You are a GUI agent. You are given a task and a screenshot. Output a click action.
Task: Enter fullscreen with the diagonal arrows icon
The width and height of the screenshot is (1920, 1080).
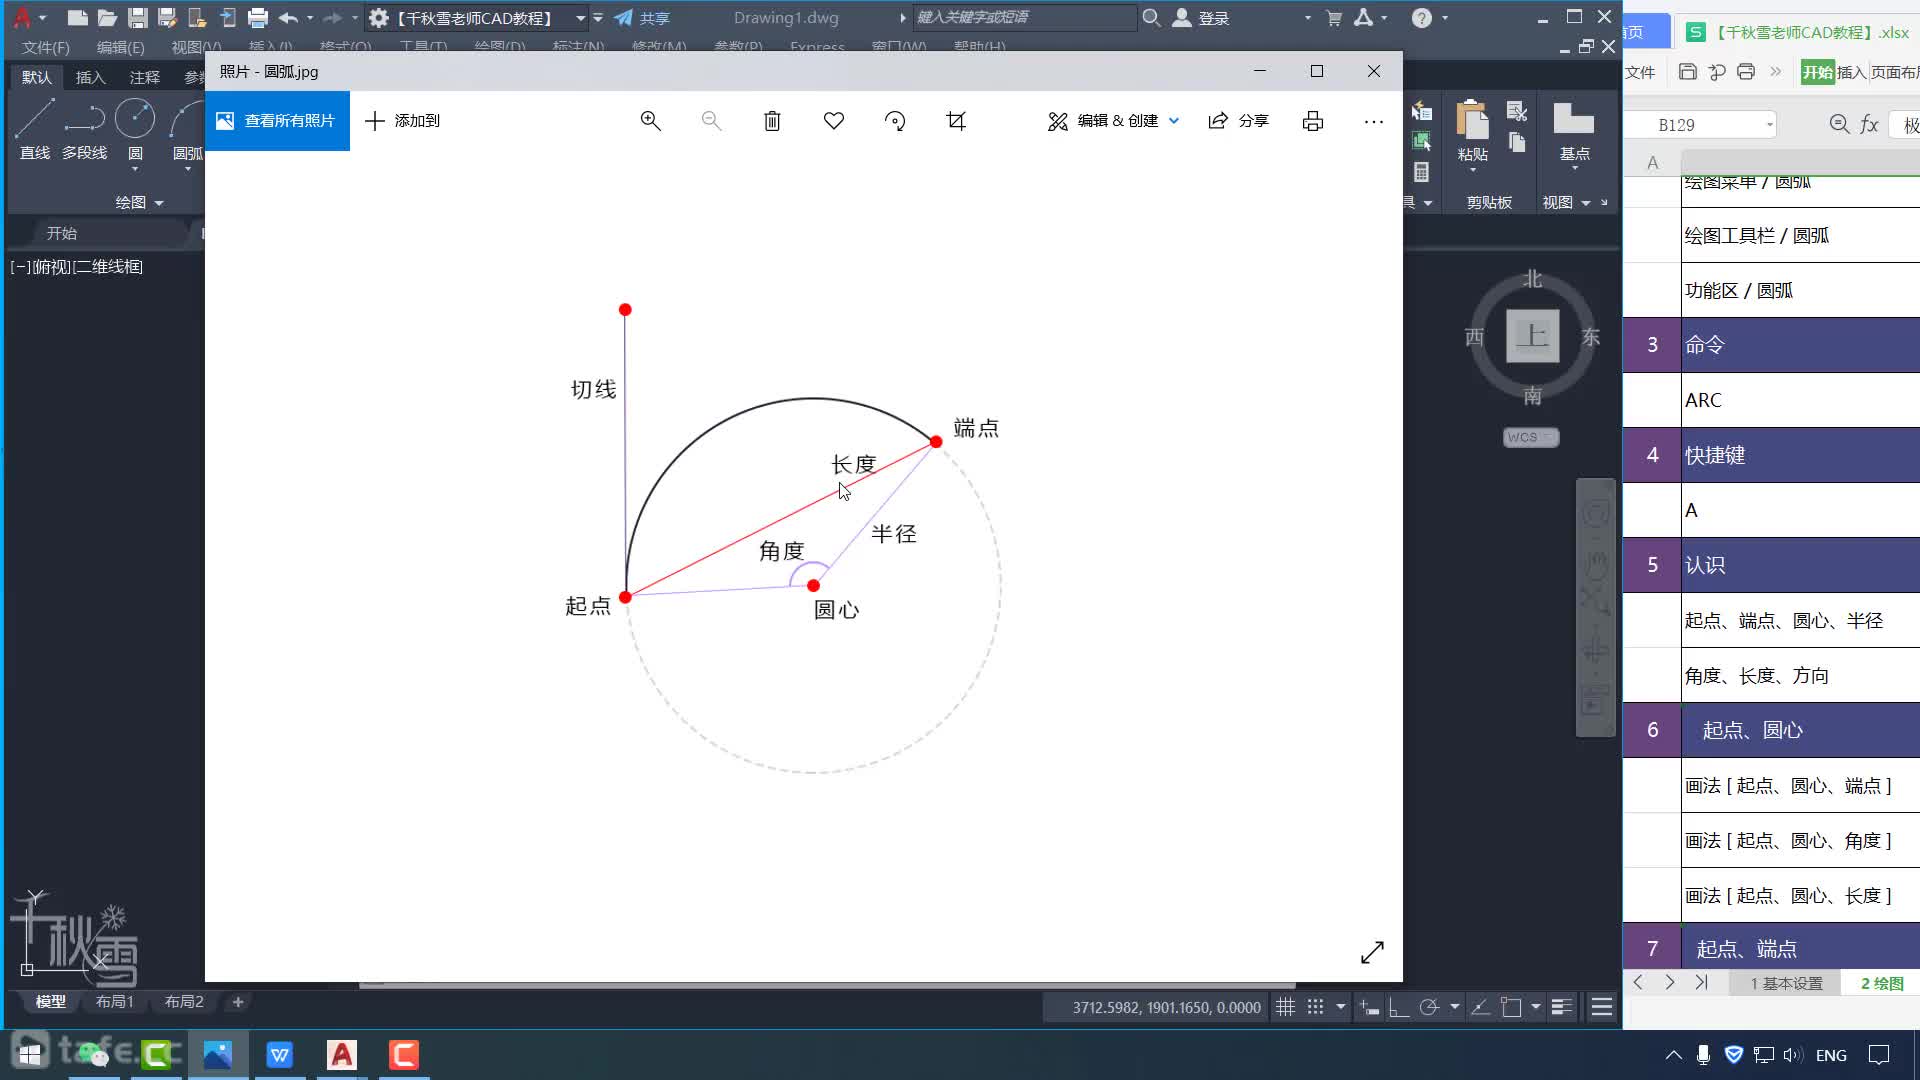click(1372, 952)
